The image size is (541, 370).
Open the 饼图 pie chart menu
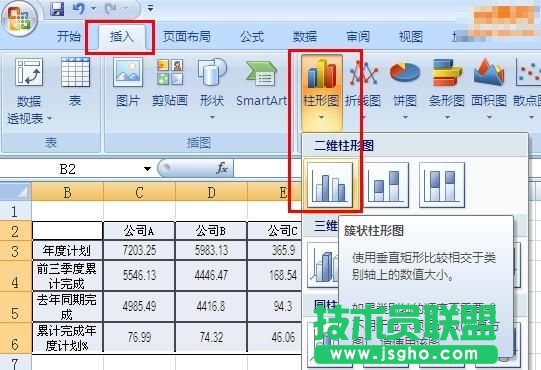(x=405, y=88)
